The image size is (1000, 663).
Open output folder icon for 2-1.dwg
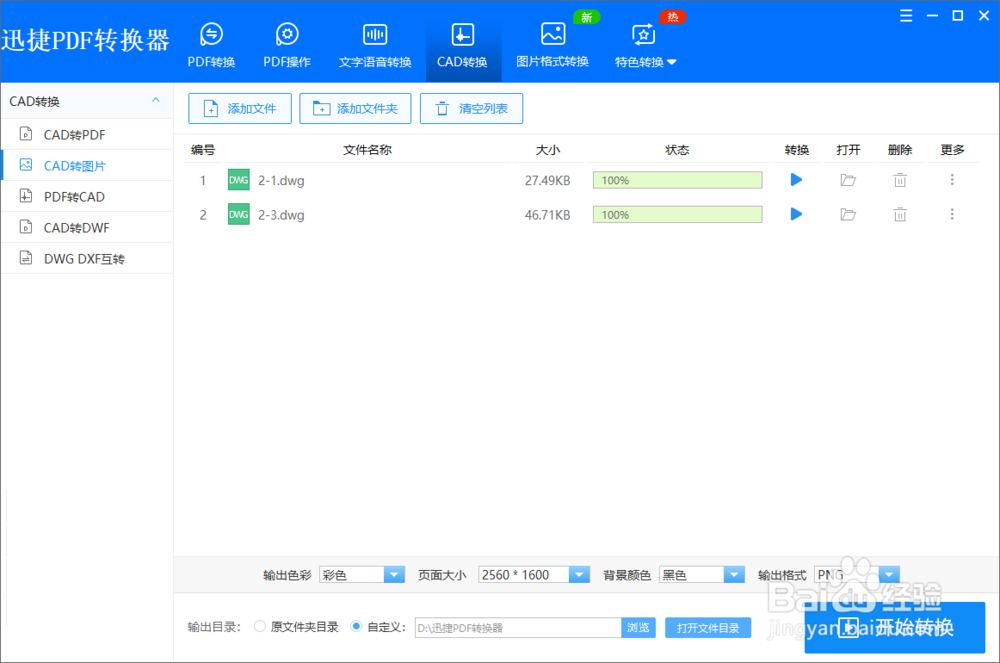click(x=848, y=180)
